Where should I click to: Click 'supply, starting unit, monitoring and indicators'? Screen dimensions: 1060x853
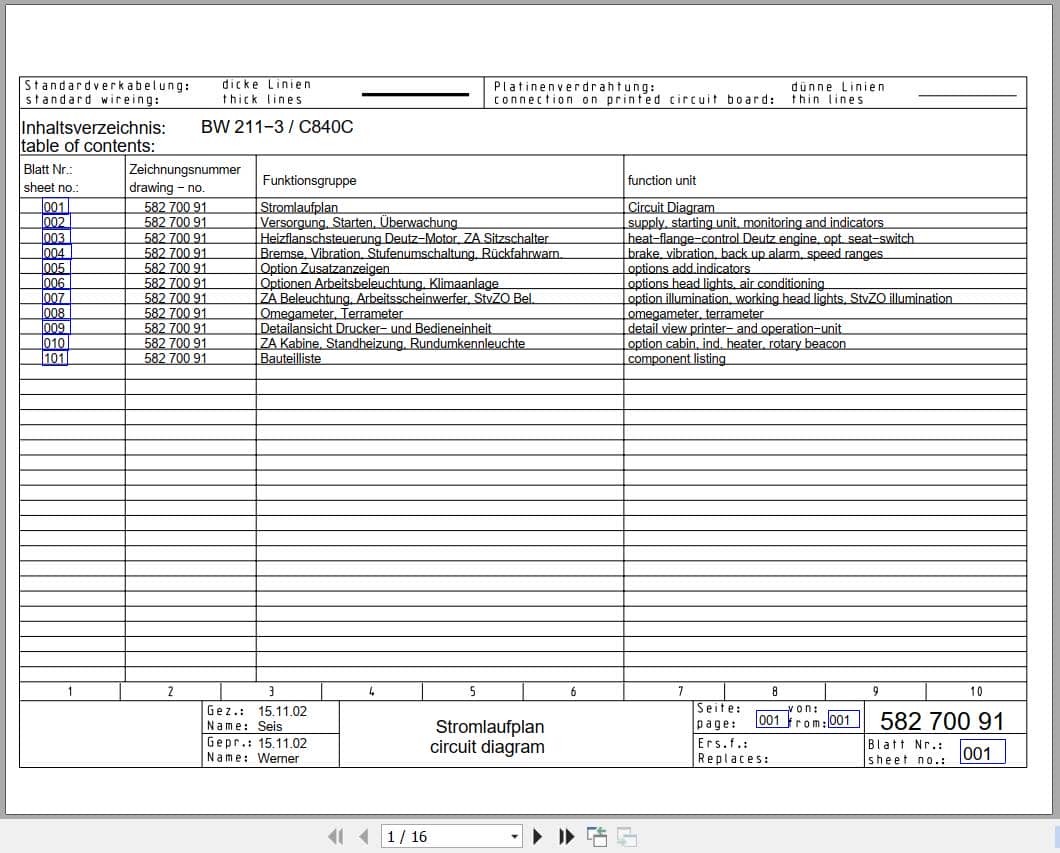point(756,222)
